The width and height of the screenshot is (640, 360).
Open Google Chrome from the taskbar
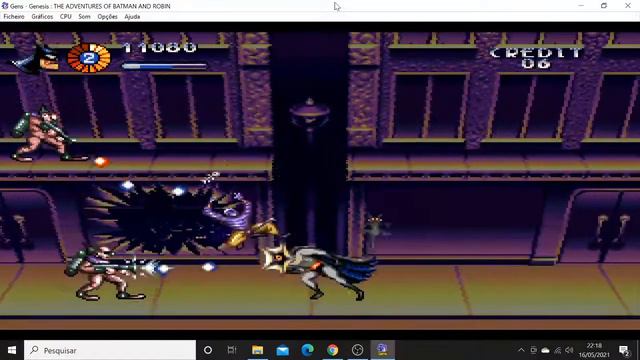pyautogui.click(x=332, y=350)
